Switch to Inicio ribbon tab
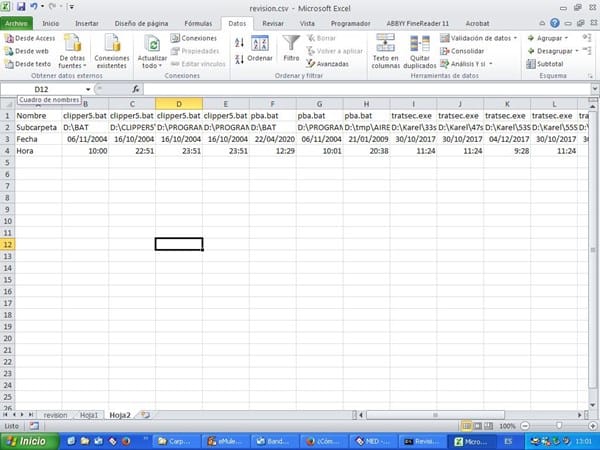 (51, 24)
